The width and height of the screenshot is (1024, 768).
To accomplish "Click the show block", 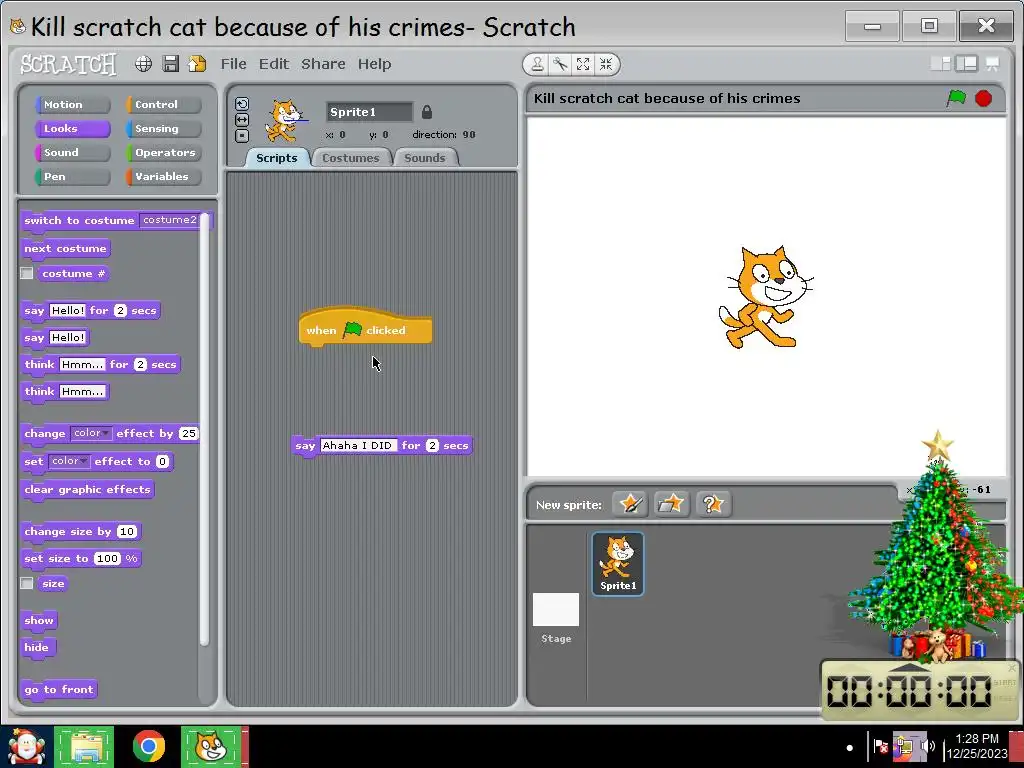I will (x=39, y=620).
